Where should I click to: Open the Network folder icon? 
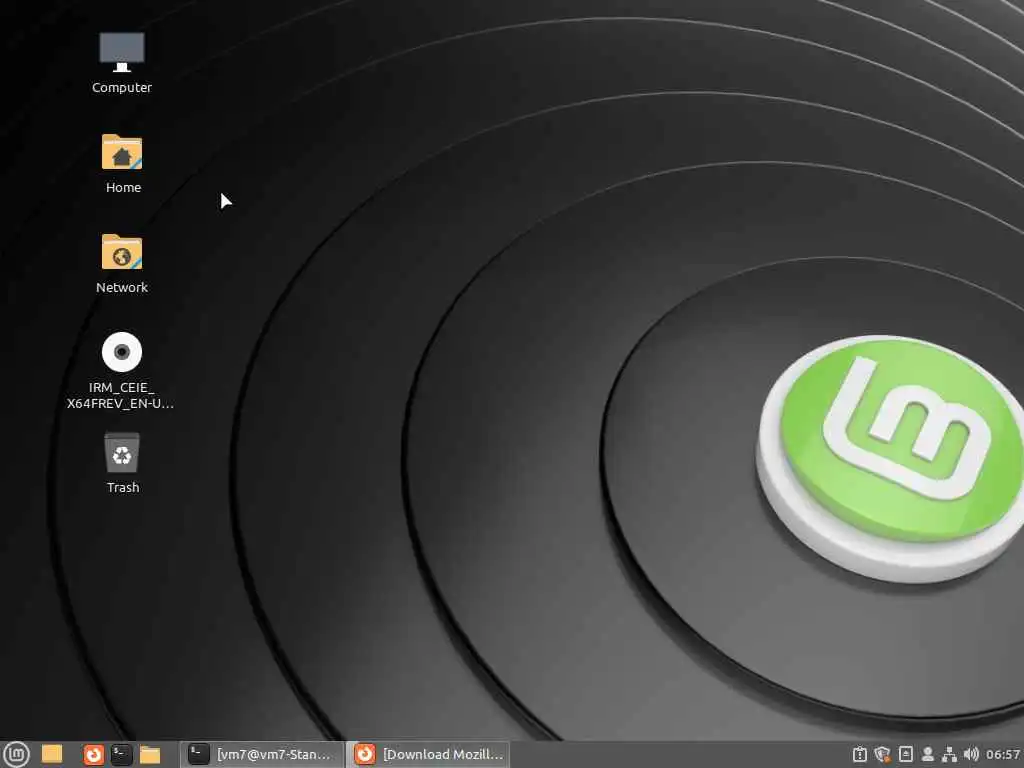tap(121, 252)
